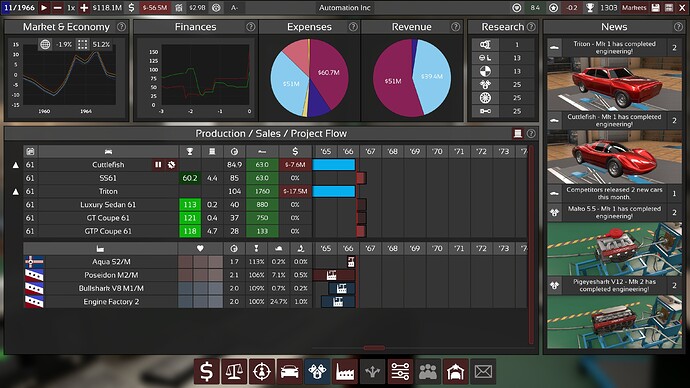Screen dimensions: 690x388
Task: Open the balance scales icon in bottom bar
Action: coord(234,372)
